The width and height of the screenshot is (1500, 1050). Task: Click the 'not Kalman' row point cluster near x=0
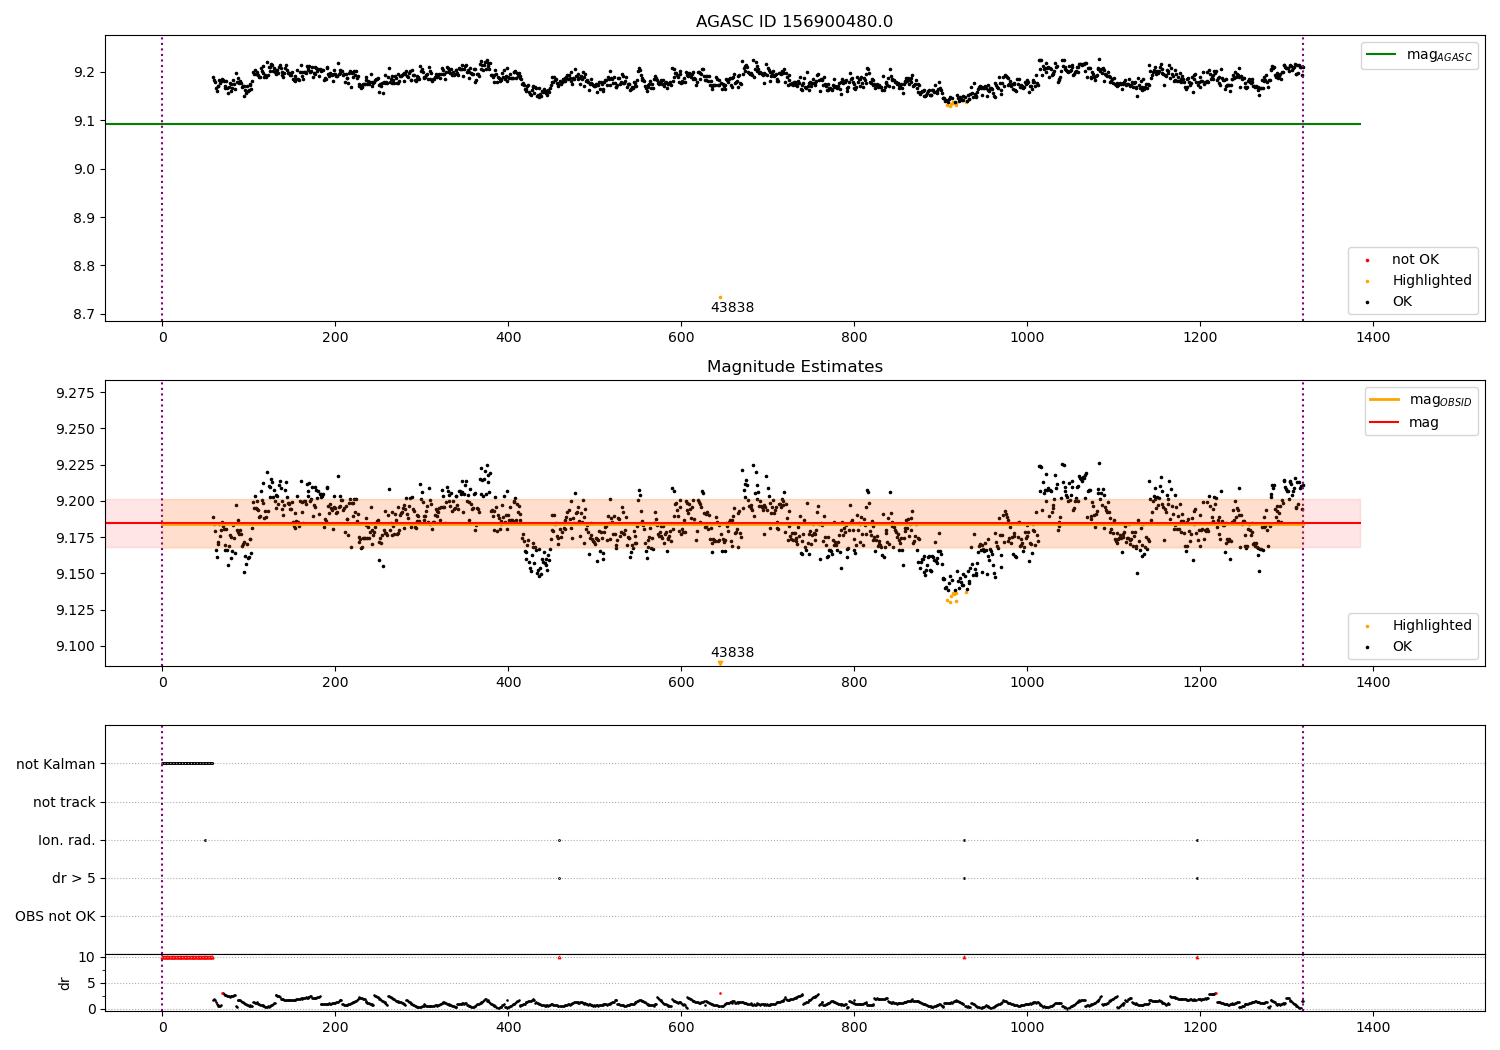(188, 764)
